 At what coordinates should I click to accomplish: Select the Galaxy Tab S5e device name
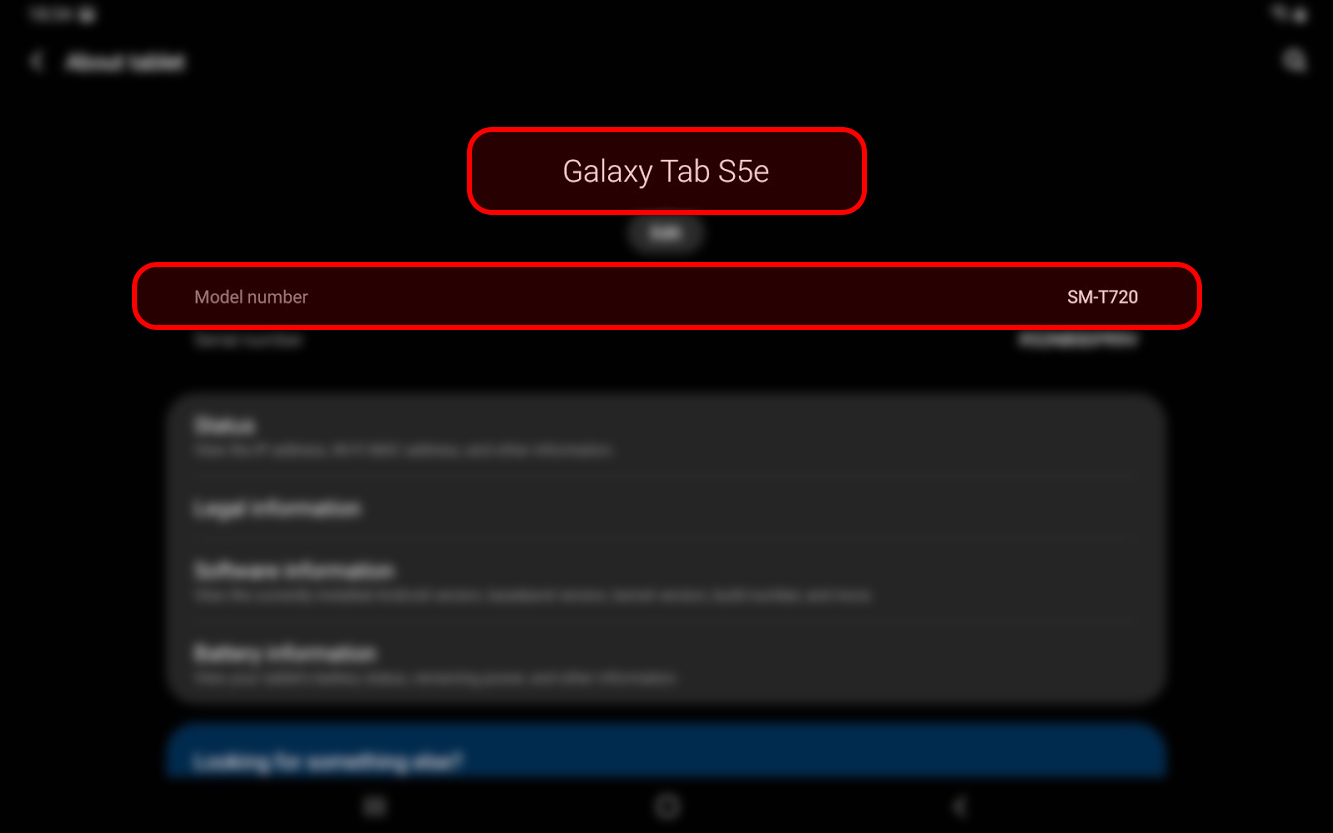pos(666,171)
